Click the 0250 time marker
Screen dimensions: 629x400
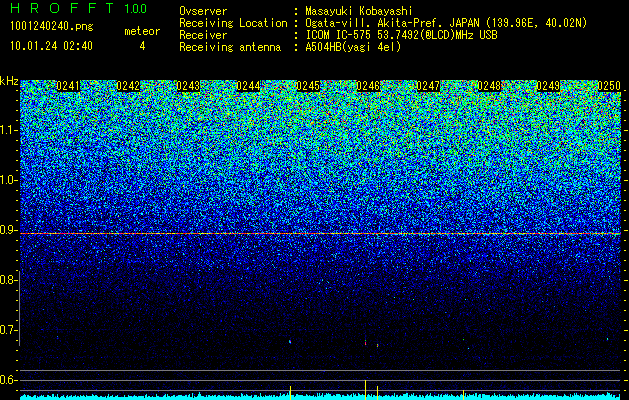[609, 86]
